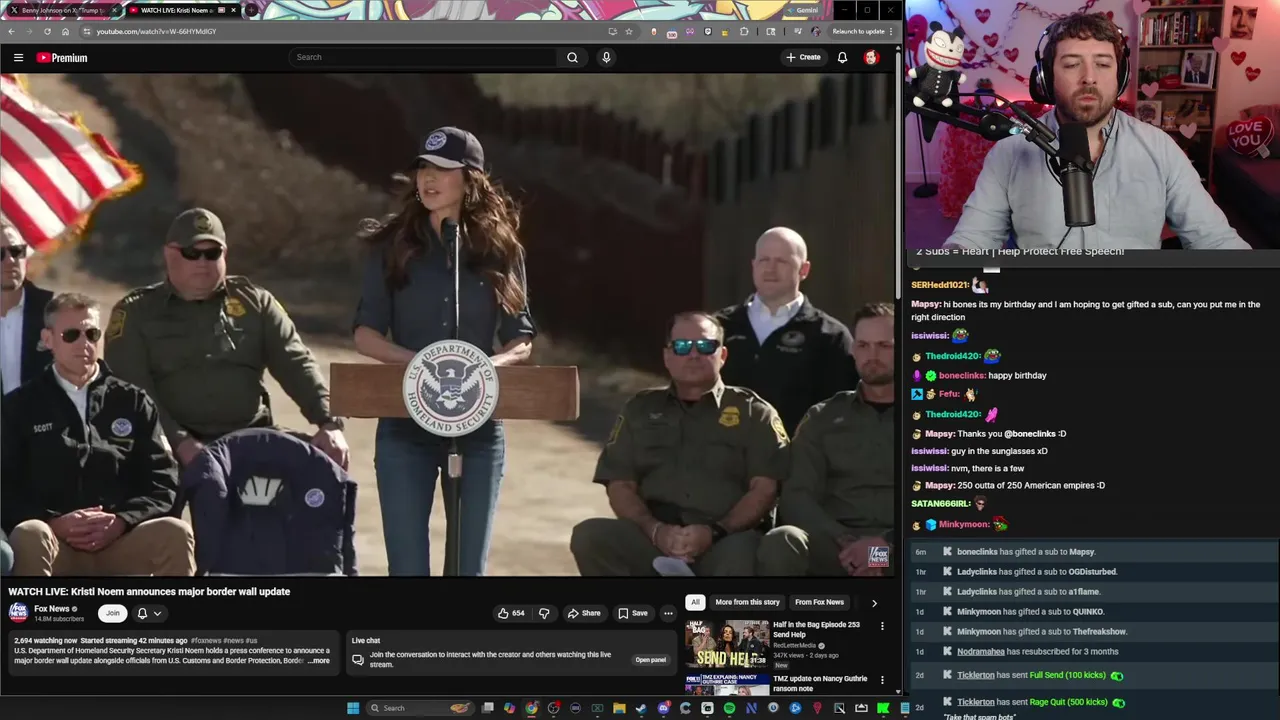Open Kick app from the taskbar
Viewport: 1280px width, 720px height.
pyautogui.click(x=882, y=708)
